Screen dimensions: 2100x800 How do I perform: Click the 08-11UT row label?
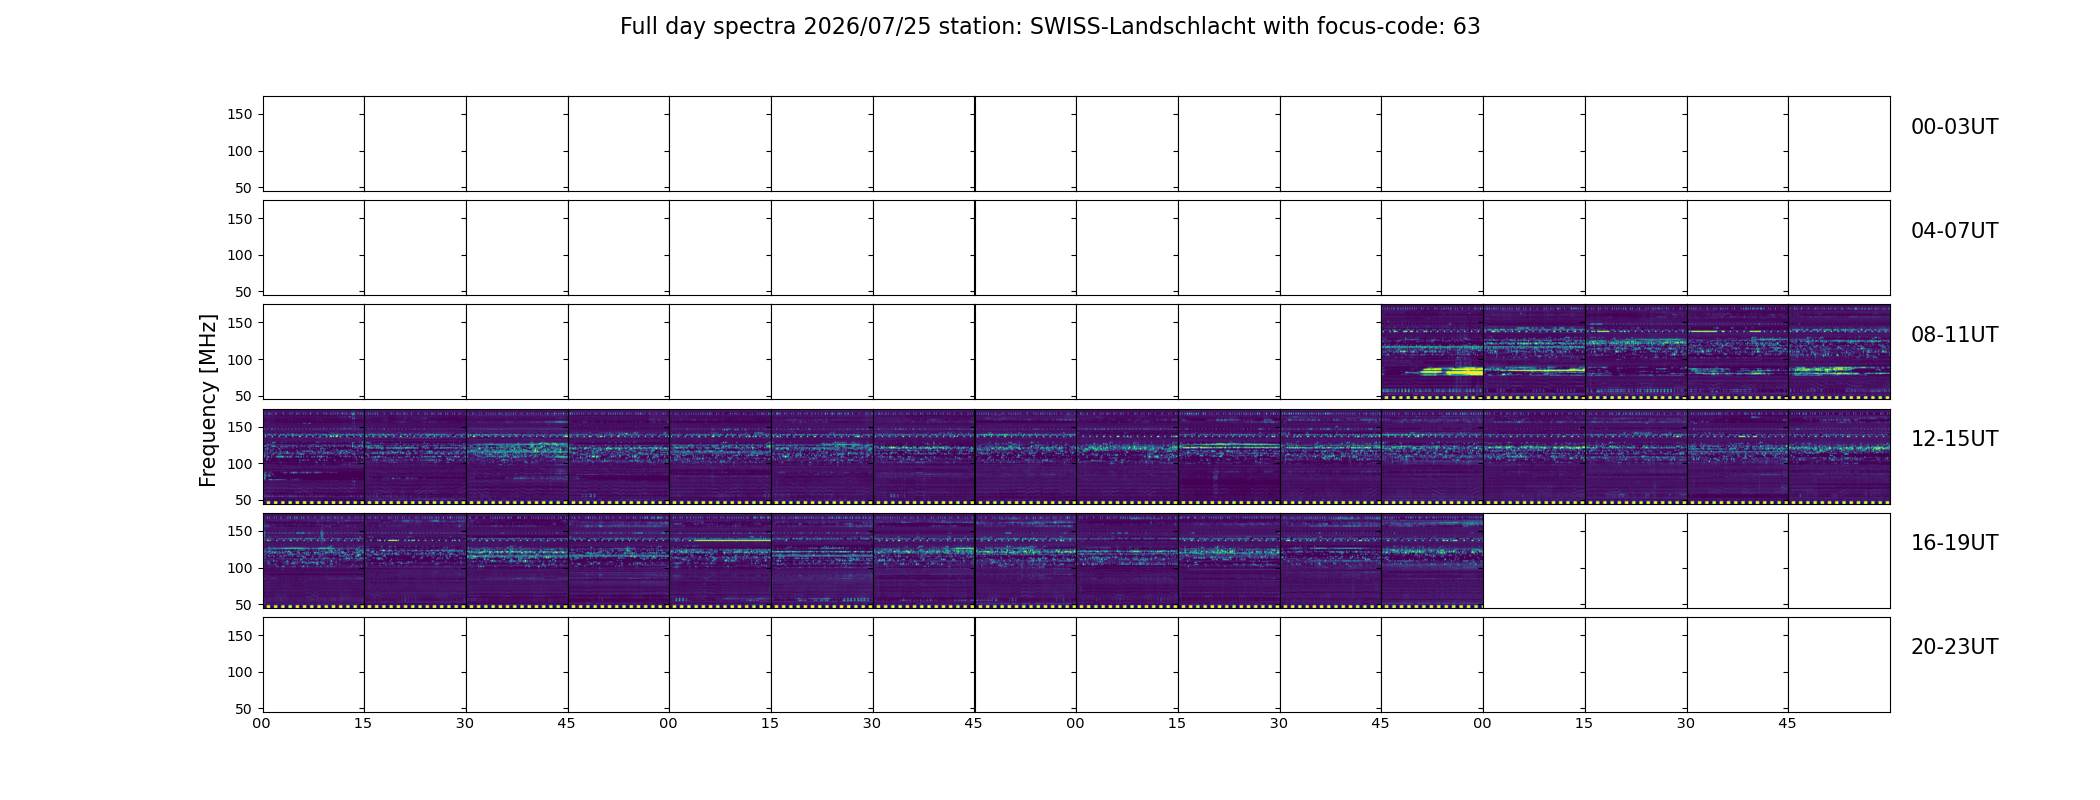click(x=1954, y=335)
